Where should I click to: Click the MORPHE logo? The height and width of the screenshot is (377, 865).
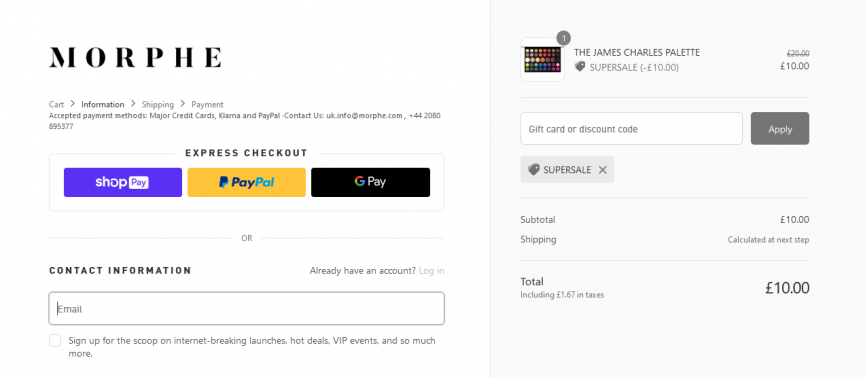pyautogui.click(x=136, y=57)
